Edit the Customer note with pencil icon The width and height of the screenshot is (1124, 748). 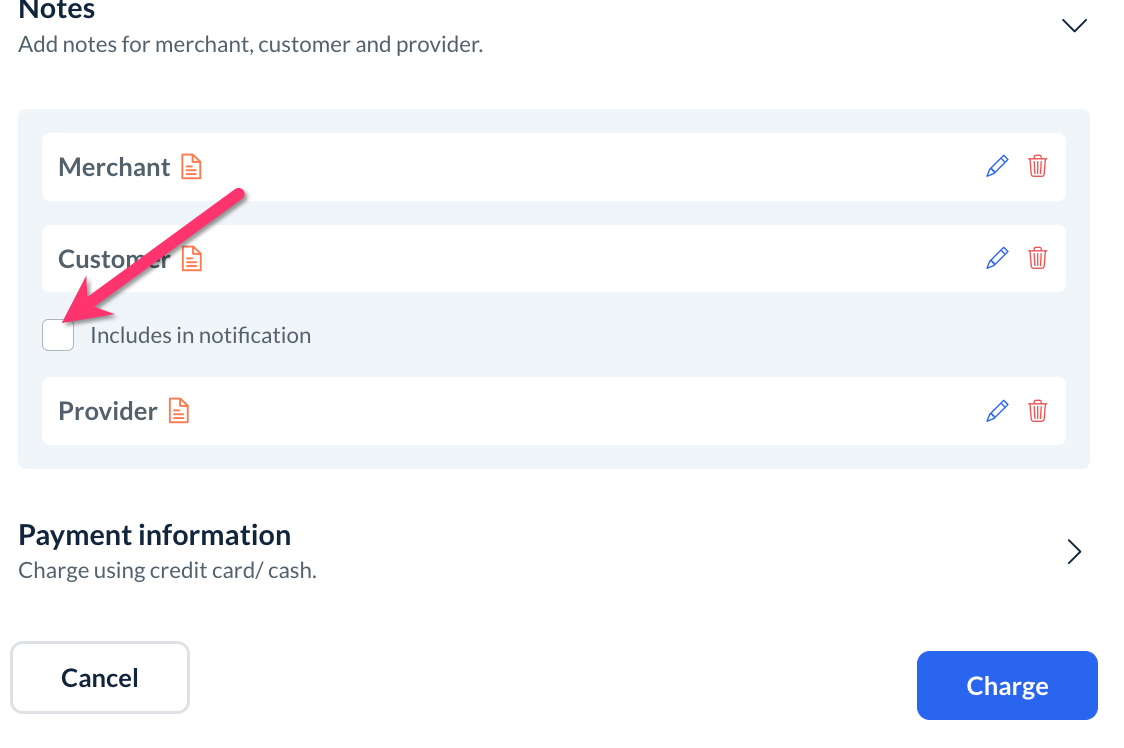(997, 258)
